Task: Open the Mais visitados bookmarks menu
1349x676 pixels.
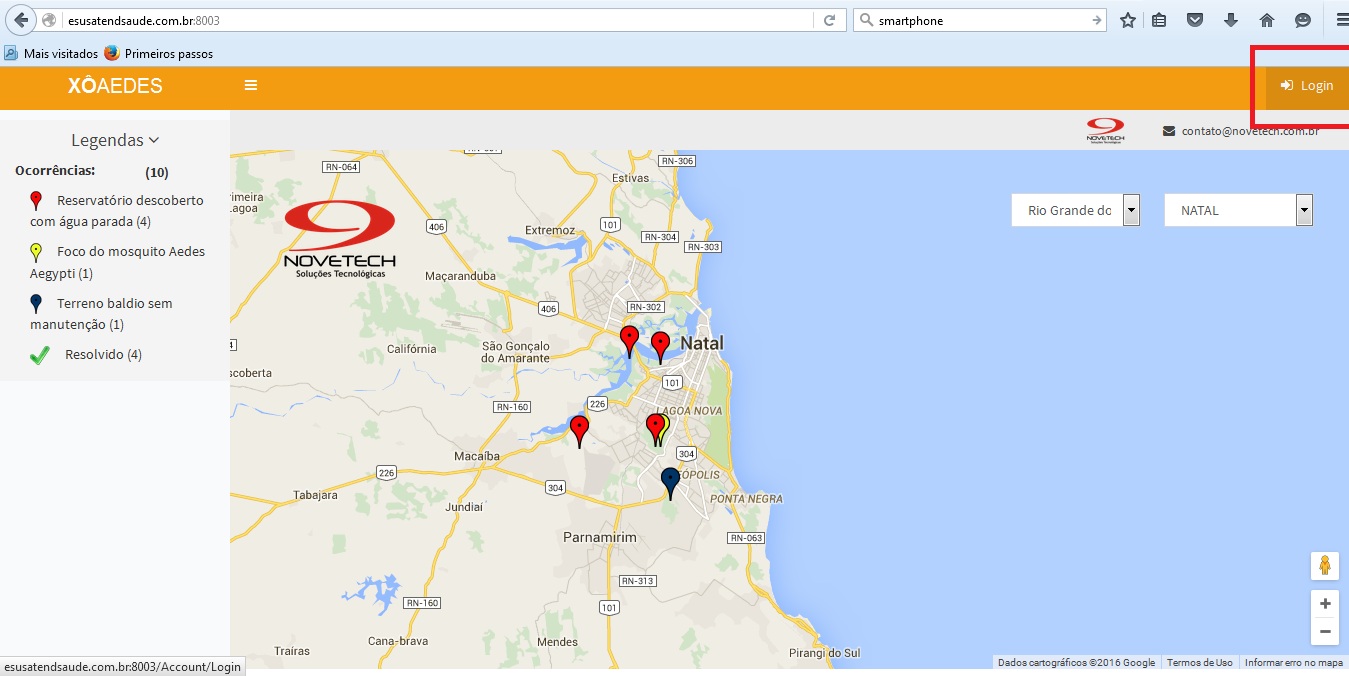Action: pyautogui.click(x=51, y=53)
